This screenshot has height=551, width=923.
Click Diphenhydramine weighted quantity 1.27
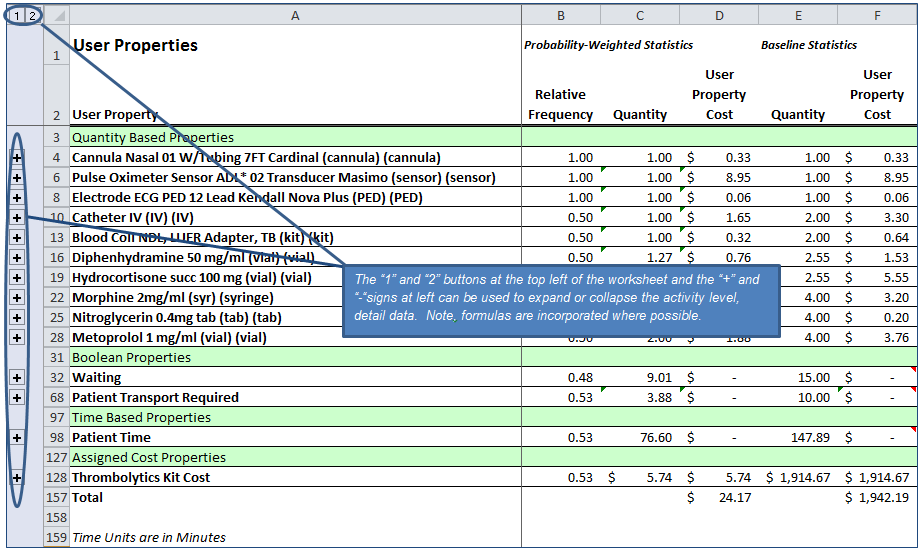[659, 258]
